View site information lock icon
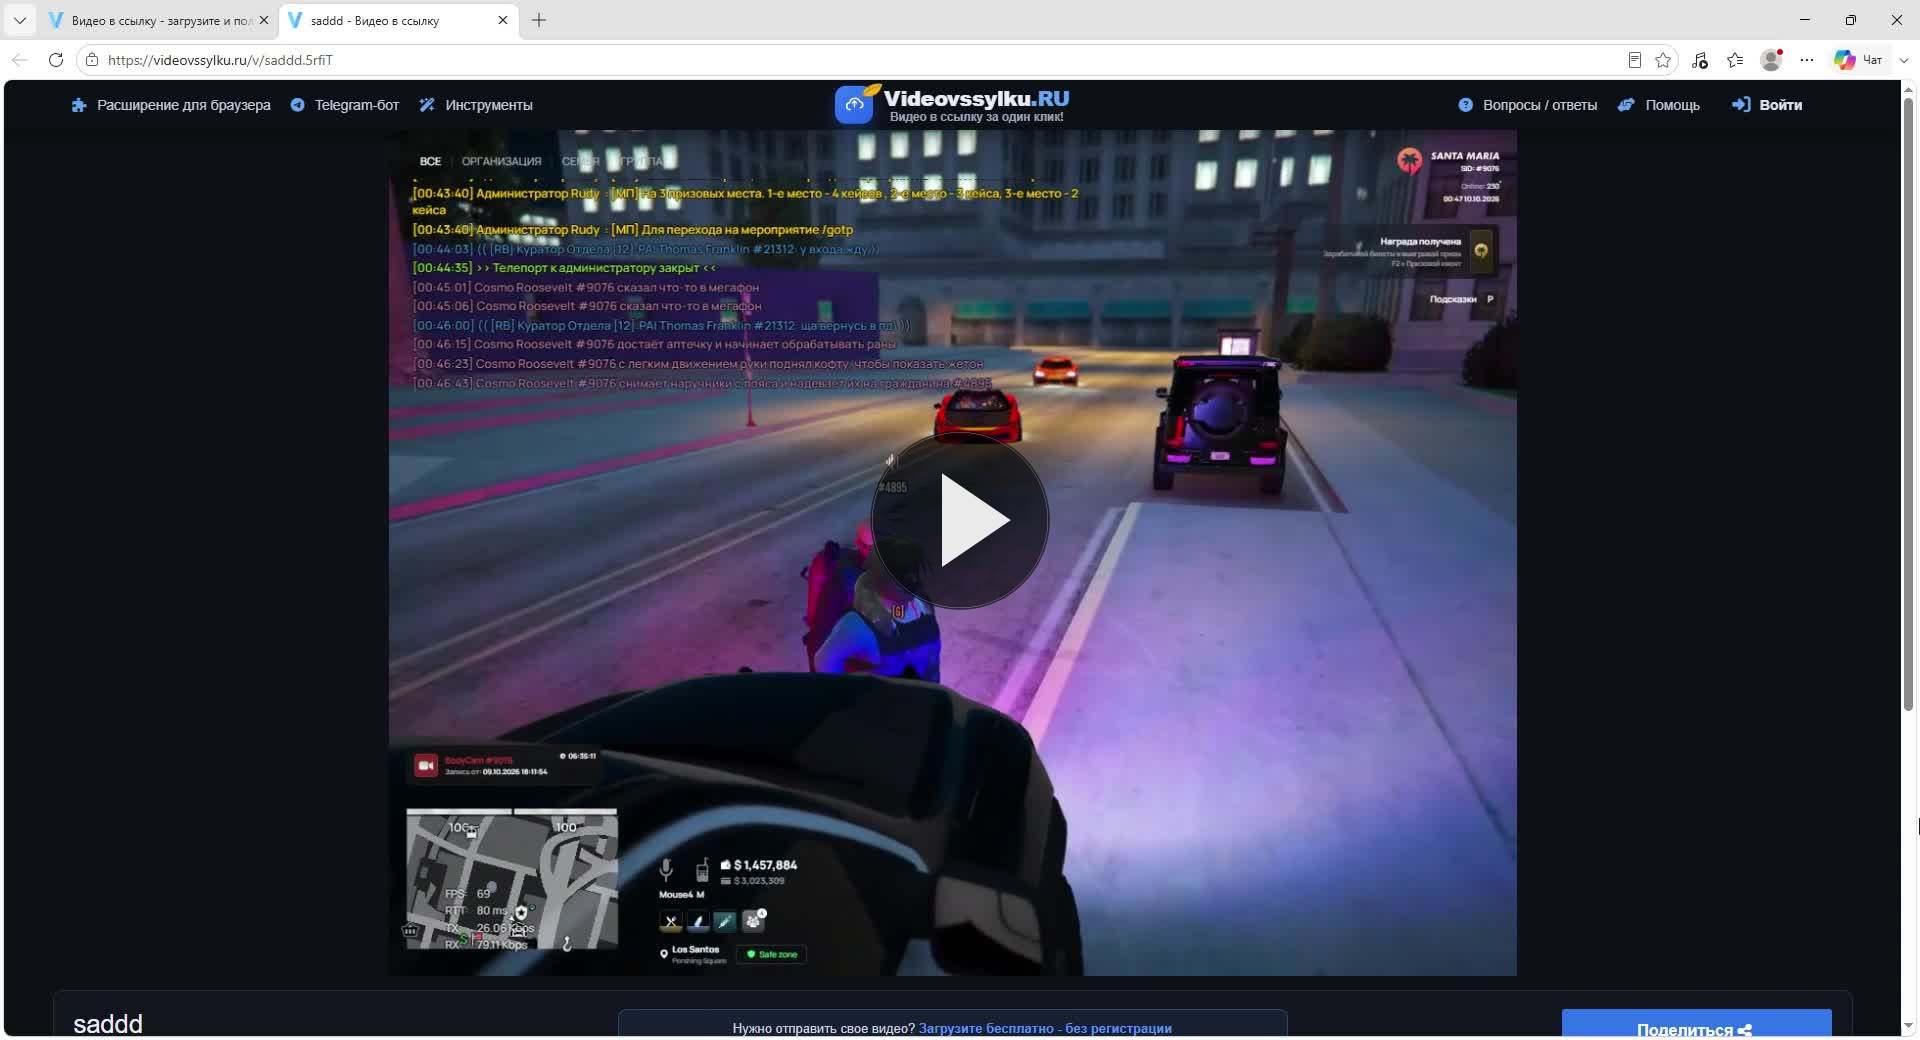The image size is (1920, 1040). (92, 60)
